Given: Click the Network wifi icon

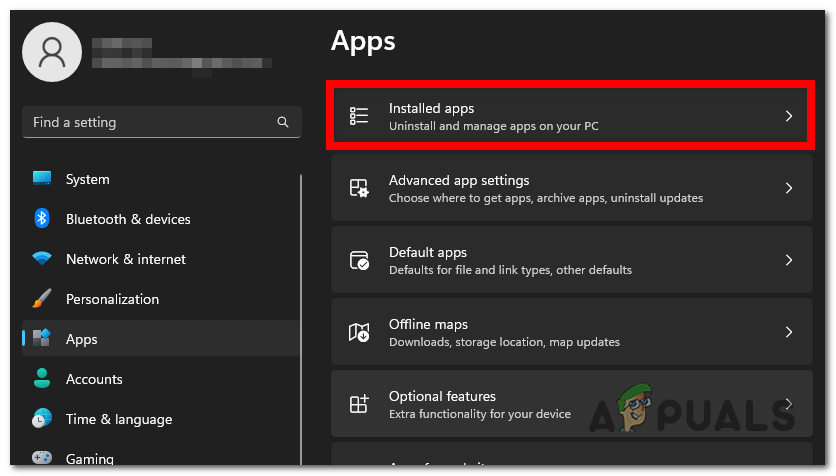Looking at the screenshot, I should 42,259.
